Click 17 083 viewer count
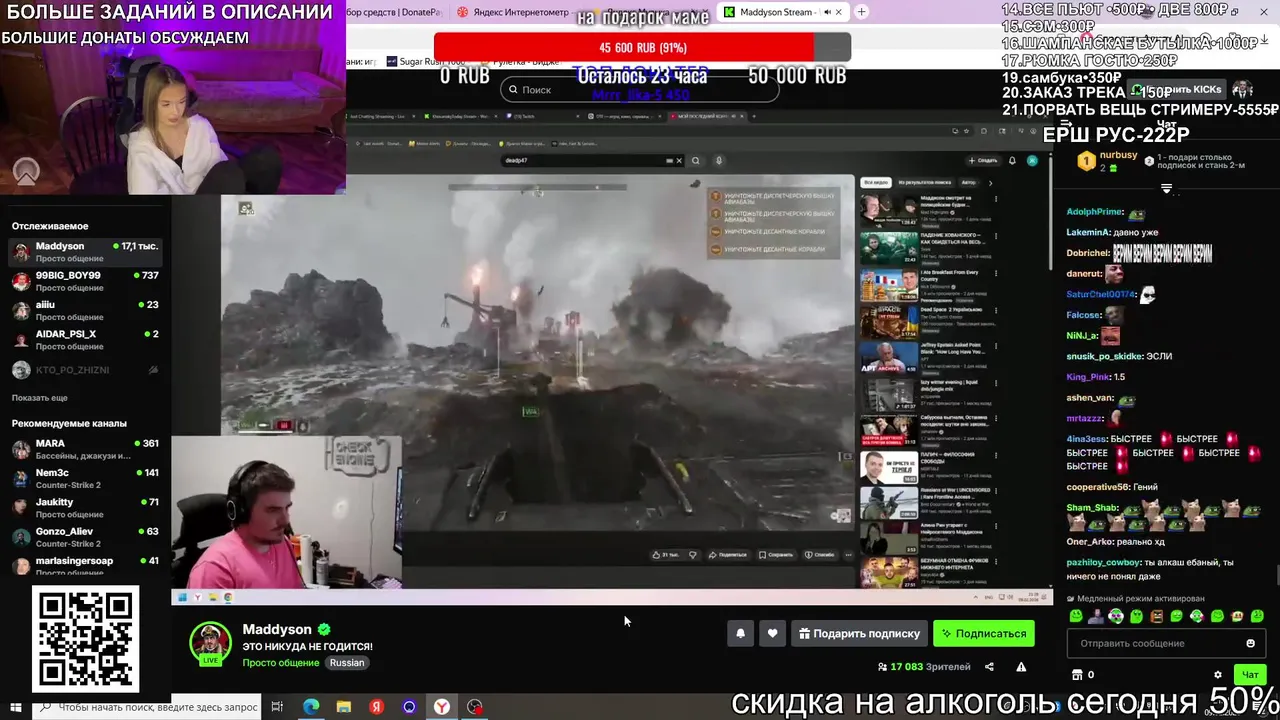Image resolution: width=1280 pixels, height=720 pixels. point(924,667)
